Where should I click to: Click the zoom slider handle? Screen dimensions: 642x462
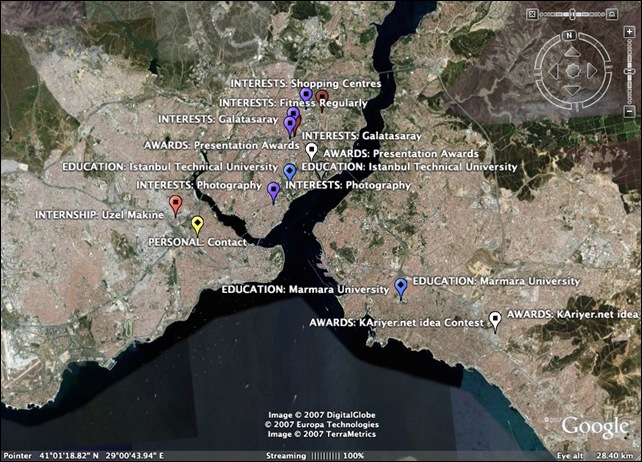629,71
